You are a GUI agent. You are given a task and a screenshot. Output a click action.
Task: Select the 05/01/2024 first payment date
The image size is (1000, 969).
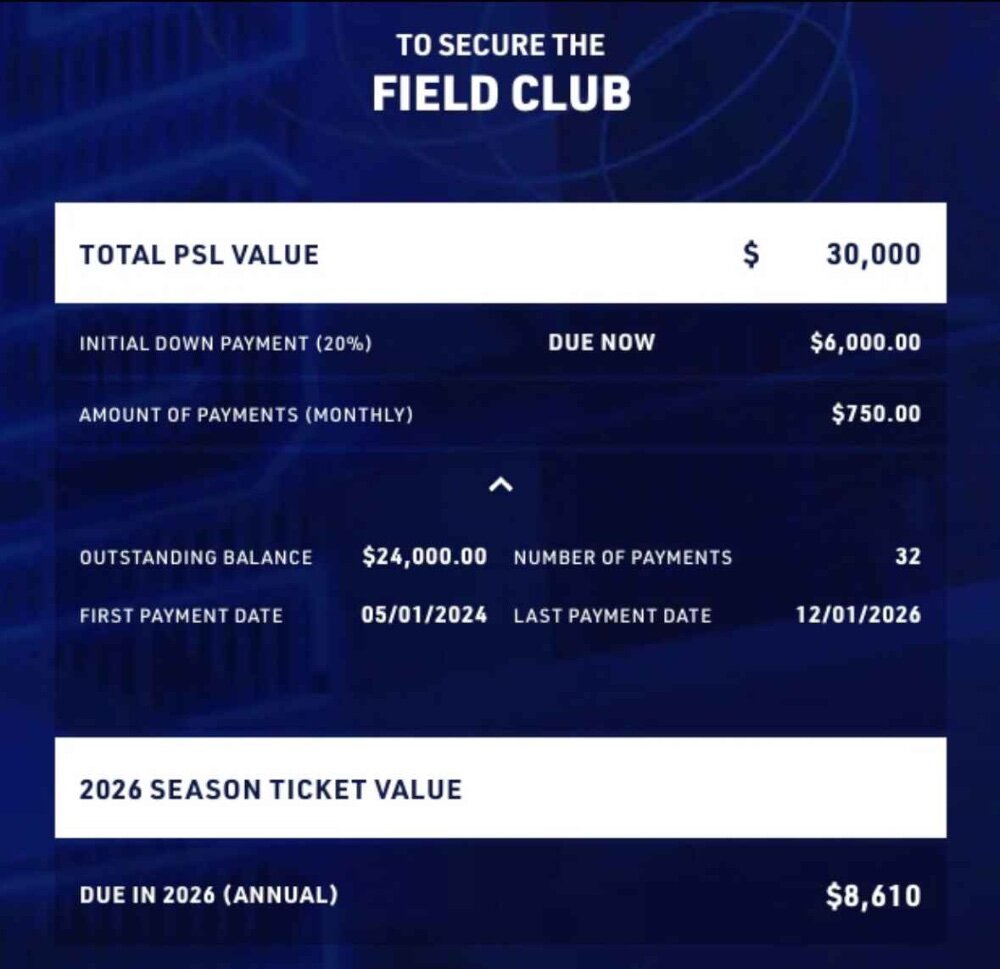(x=424, y=615)
